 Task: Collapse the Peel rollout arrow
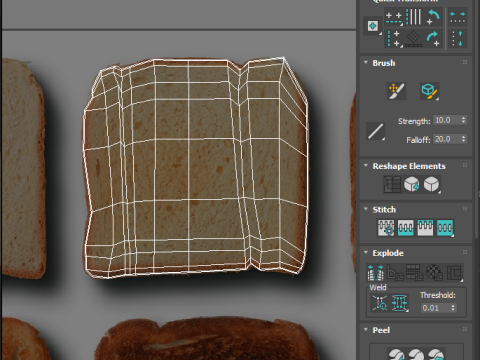[x=366, y=330]
